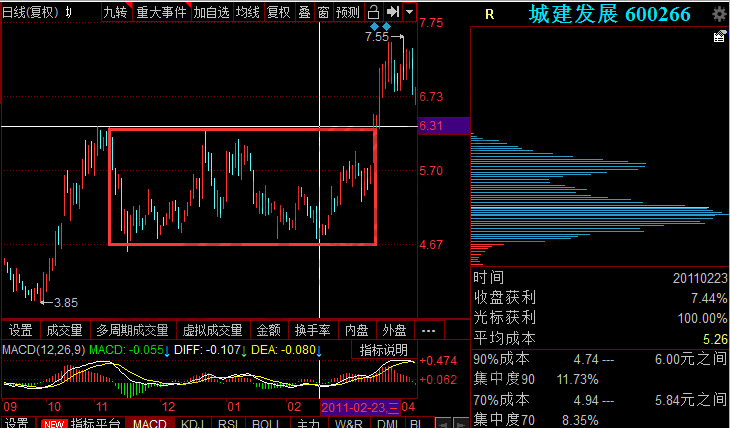Toggle the 叠 overlay option
This screenshot has height=428, width=730.
click(304, 12)
